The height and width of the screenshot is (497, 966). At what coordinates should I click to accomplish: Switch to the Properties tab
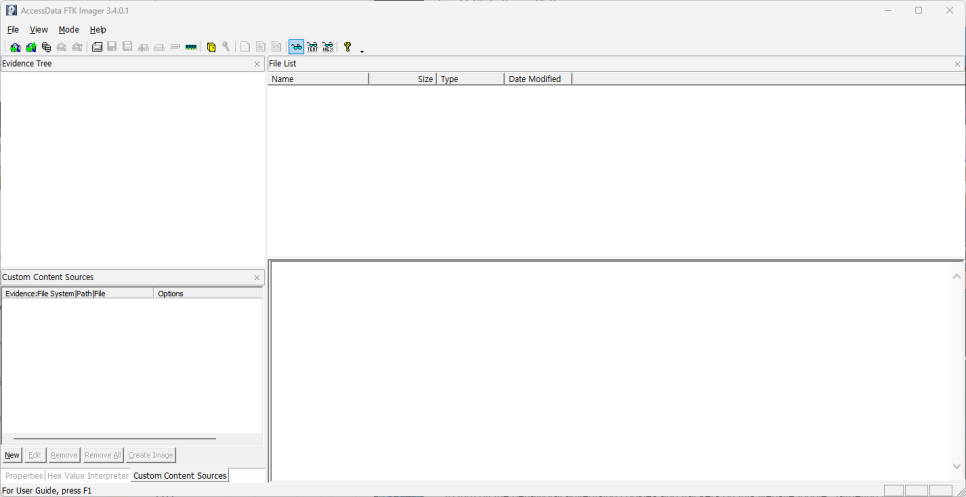[x=24, y=475]
